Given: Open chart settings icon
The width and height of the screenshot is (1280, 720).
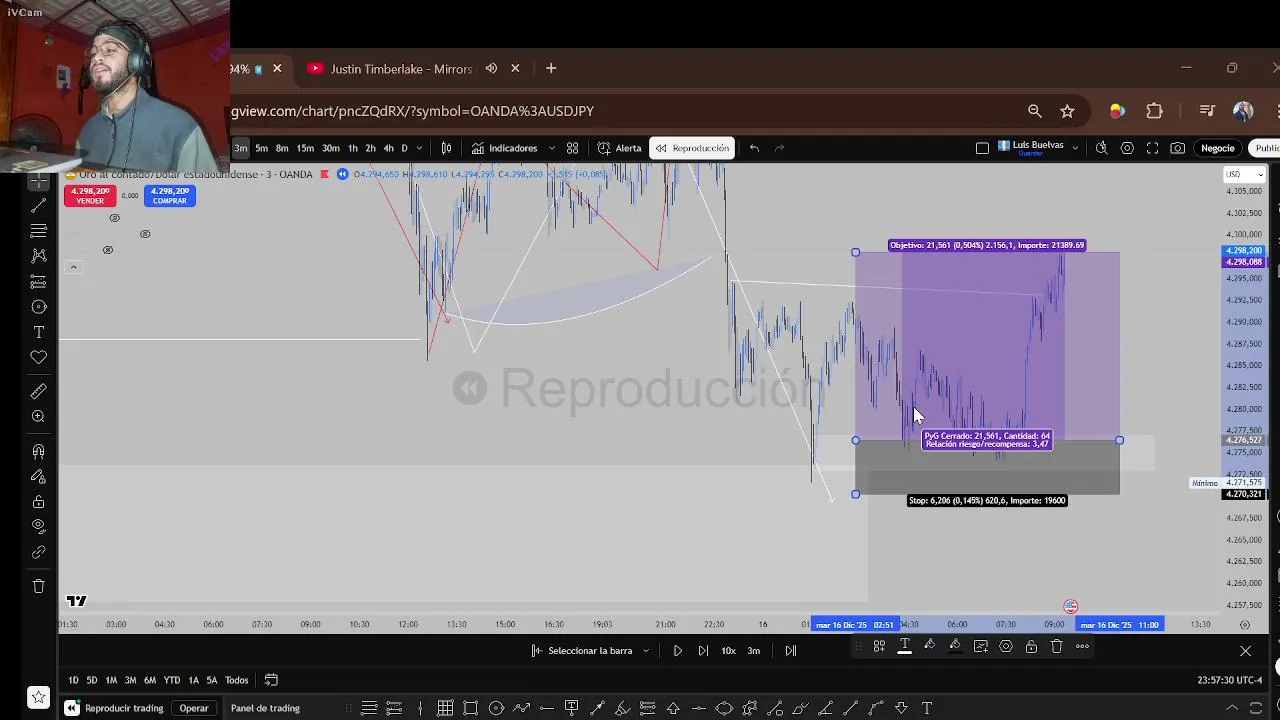Looking at the screenshot, I should [1127, 148].
